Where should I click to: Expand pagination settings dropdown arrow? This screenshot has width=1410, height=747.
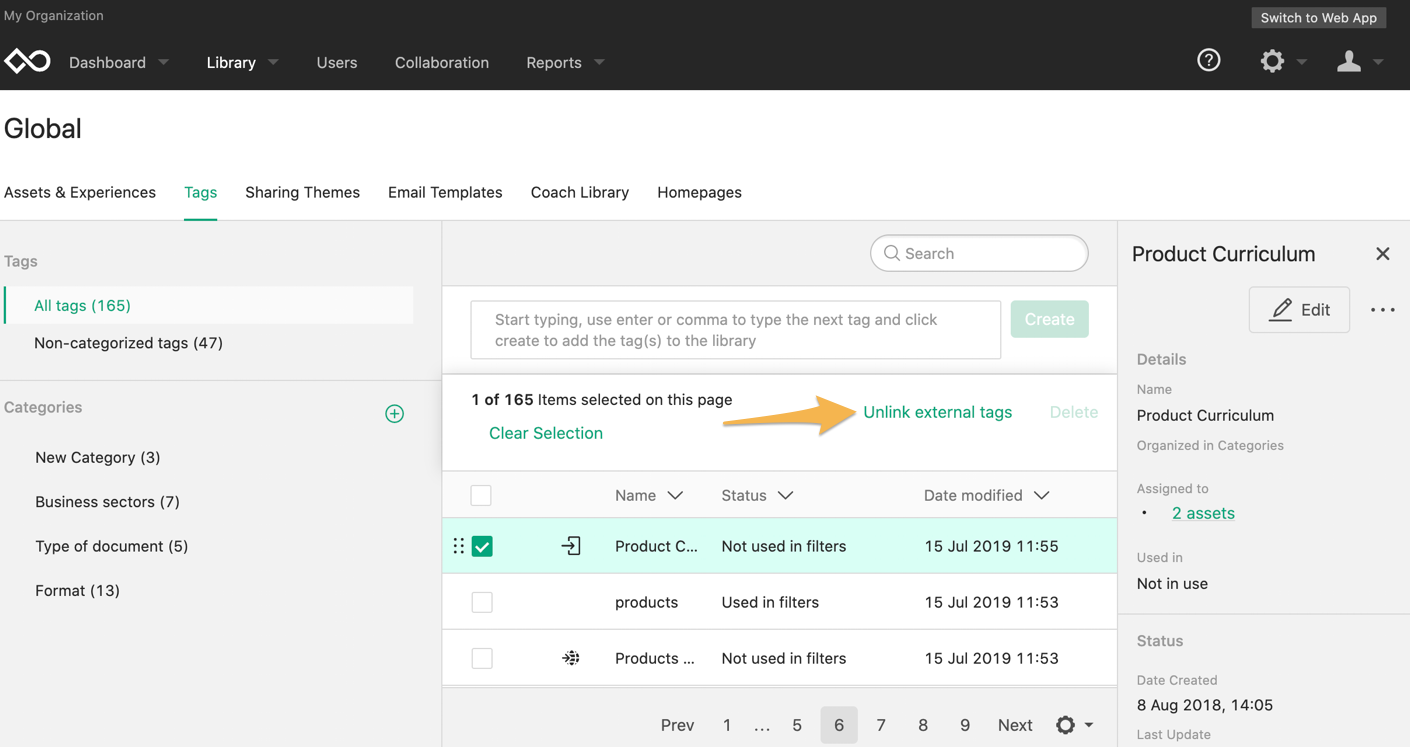[1089, 725]
